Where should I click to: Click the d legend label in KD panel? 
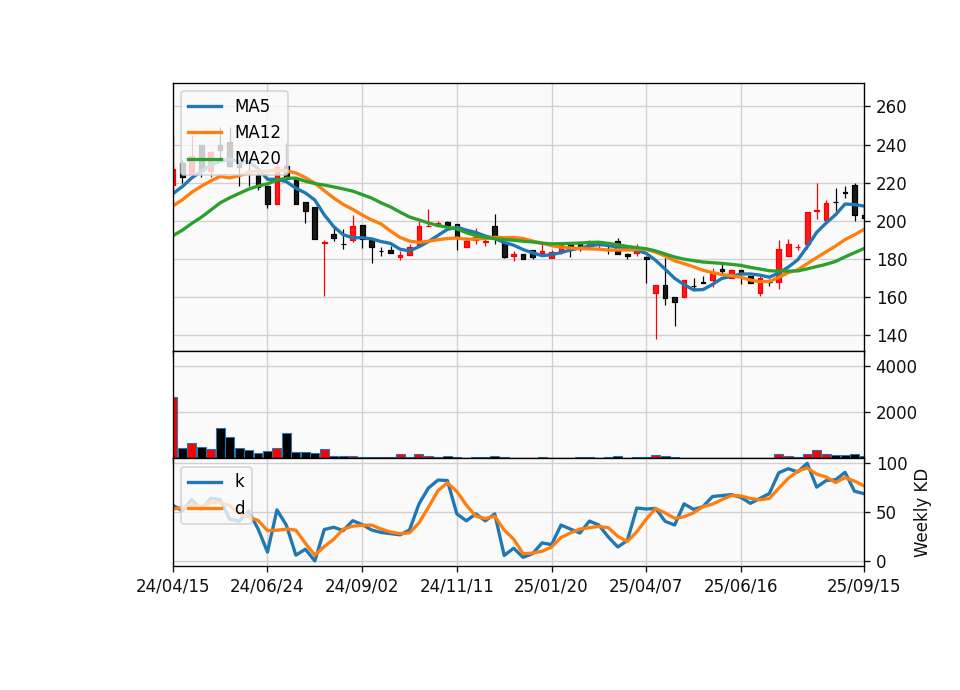coord(240,508)
